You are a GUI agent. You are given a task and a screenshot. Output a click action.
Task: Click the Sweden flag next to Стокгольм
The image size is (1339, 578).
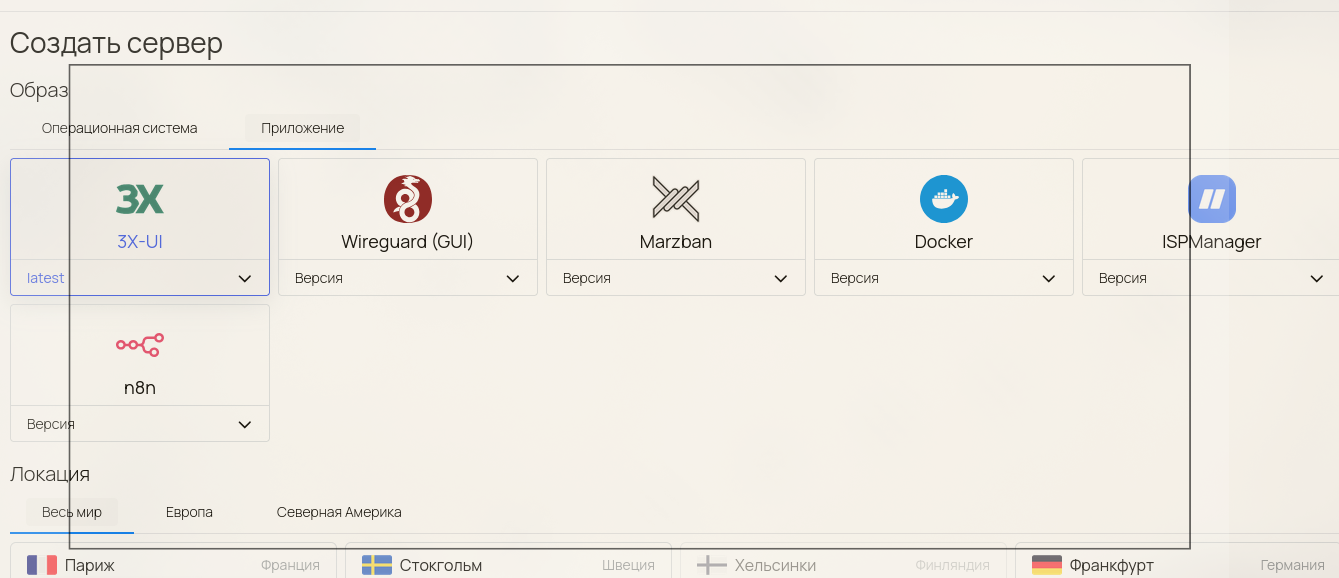coord(377,565)
